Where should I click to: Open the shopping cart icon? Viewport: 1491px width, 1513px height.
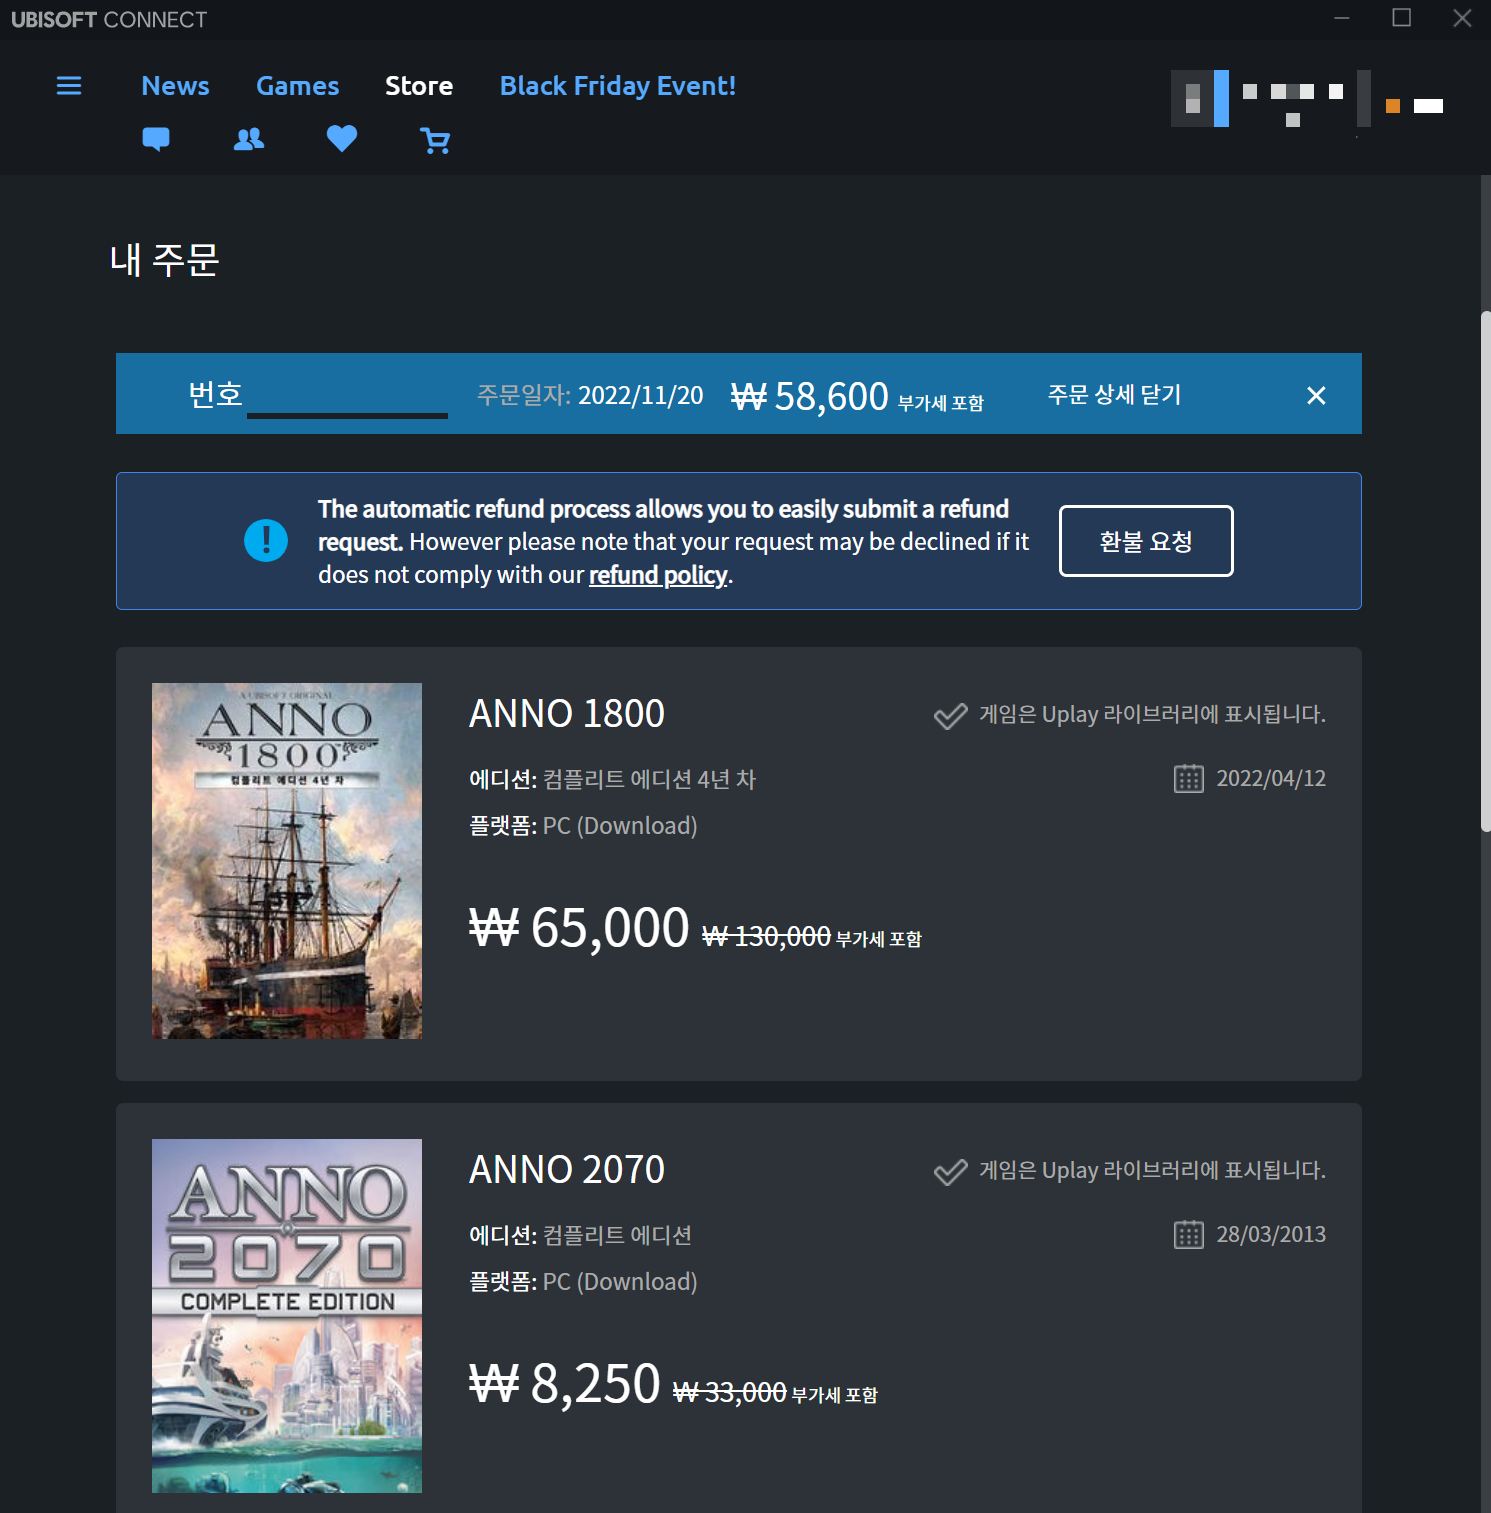pyautogui.click(x=435, y=140)
